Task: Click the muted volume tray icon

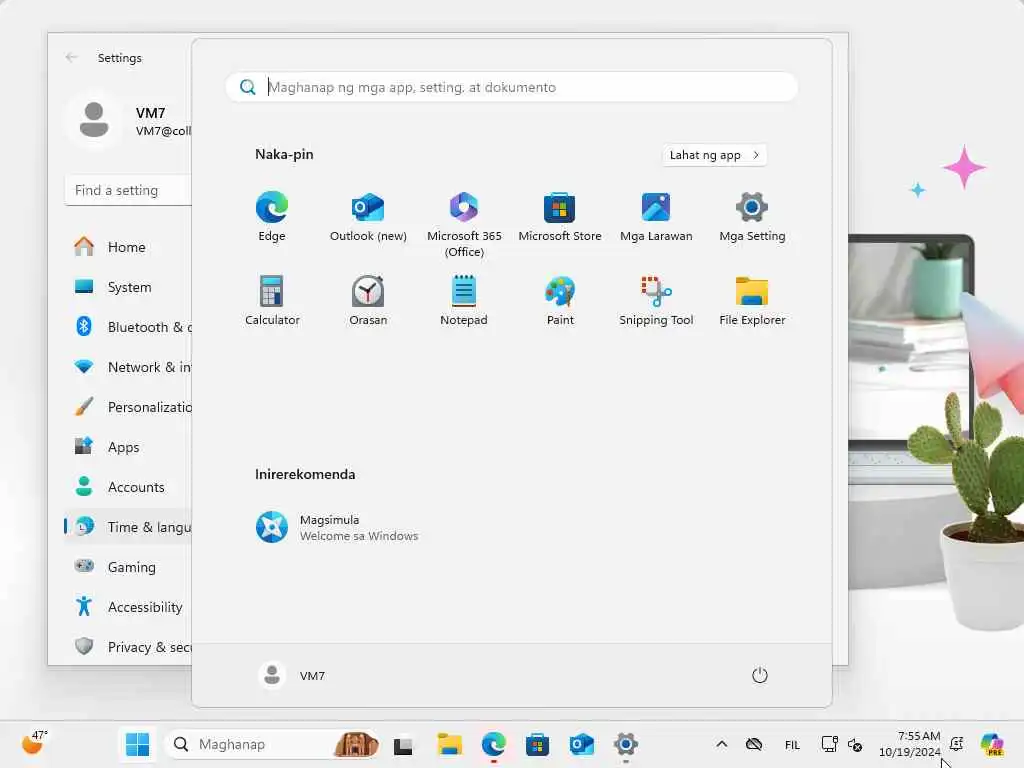Action: pos(855,744)
